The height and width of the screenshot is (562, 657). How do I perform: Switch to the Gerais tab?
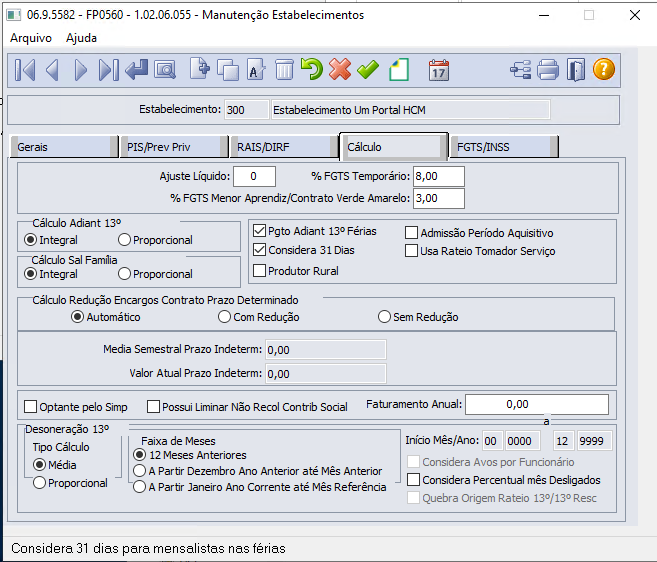[63, 147]
